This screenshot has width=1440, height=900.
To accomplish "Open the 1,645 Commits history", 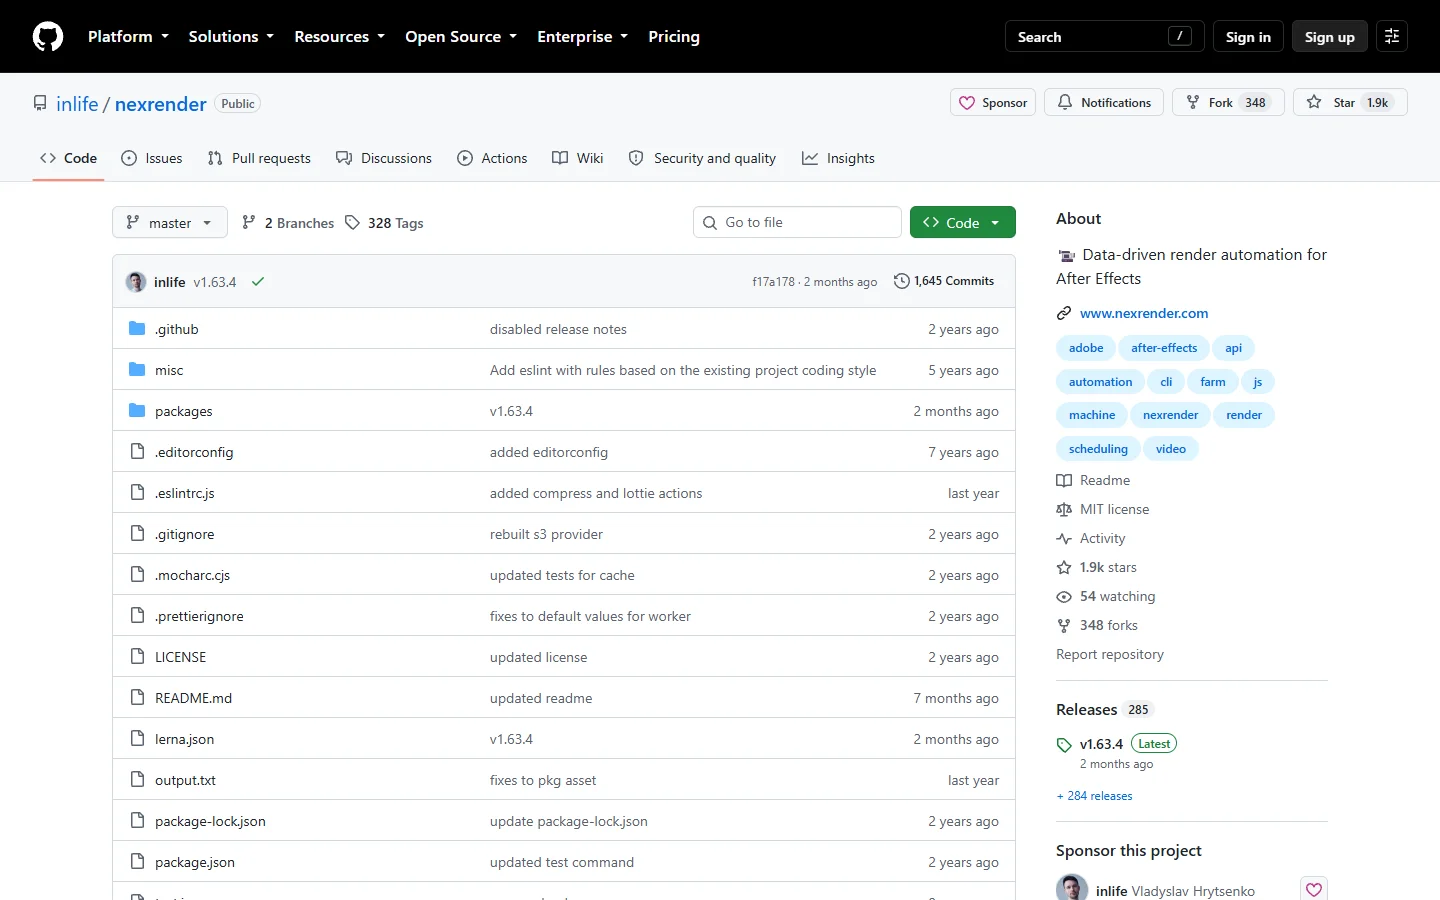I will point(944,282).
